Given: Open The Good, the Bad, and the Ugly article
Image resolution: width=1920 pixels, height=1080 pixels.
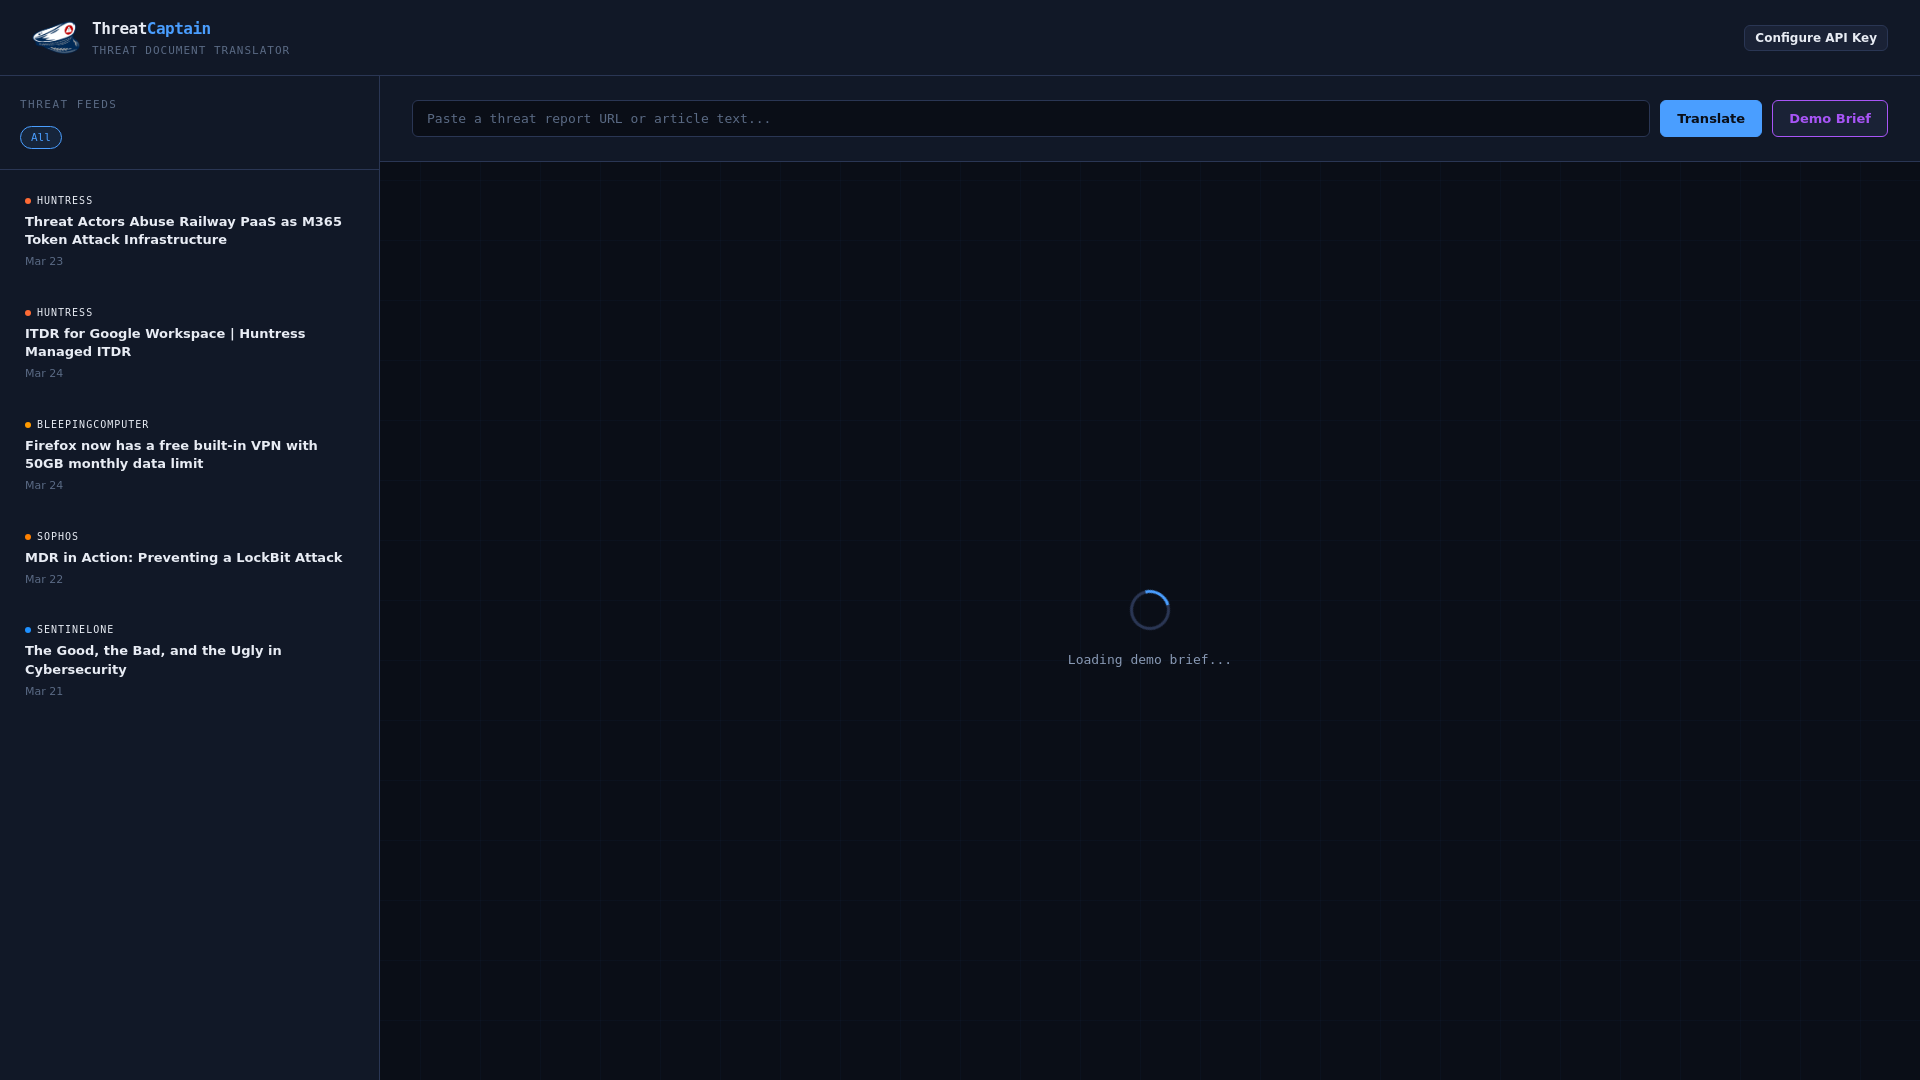Looking at the screenshot, I should pos(189,660).
